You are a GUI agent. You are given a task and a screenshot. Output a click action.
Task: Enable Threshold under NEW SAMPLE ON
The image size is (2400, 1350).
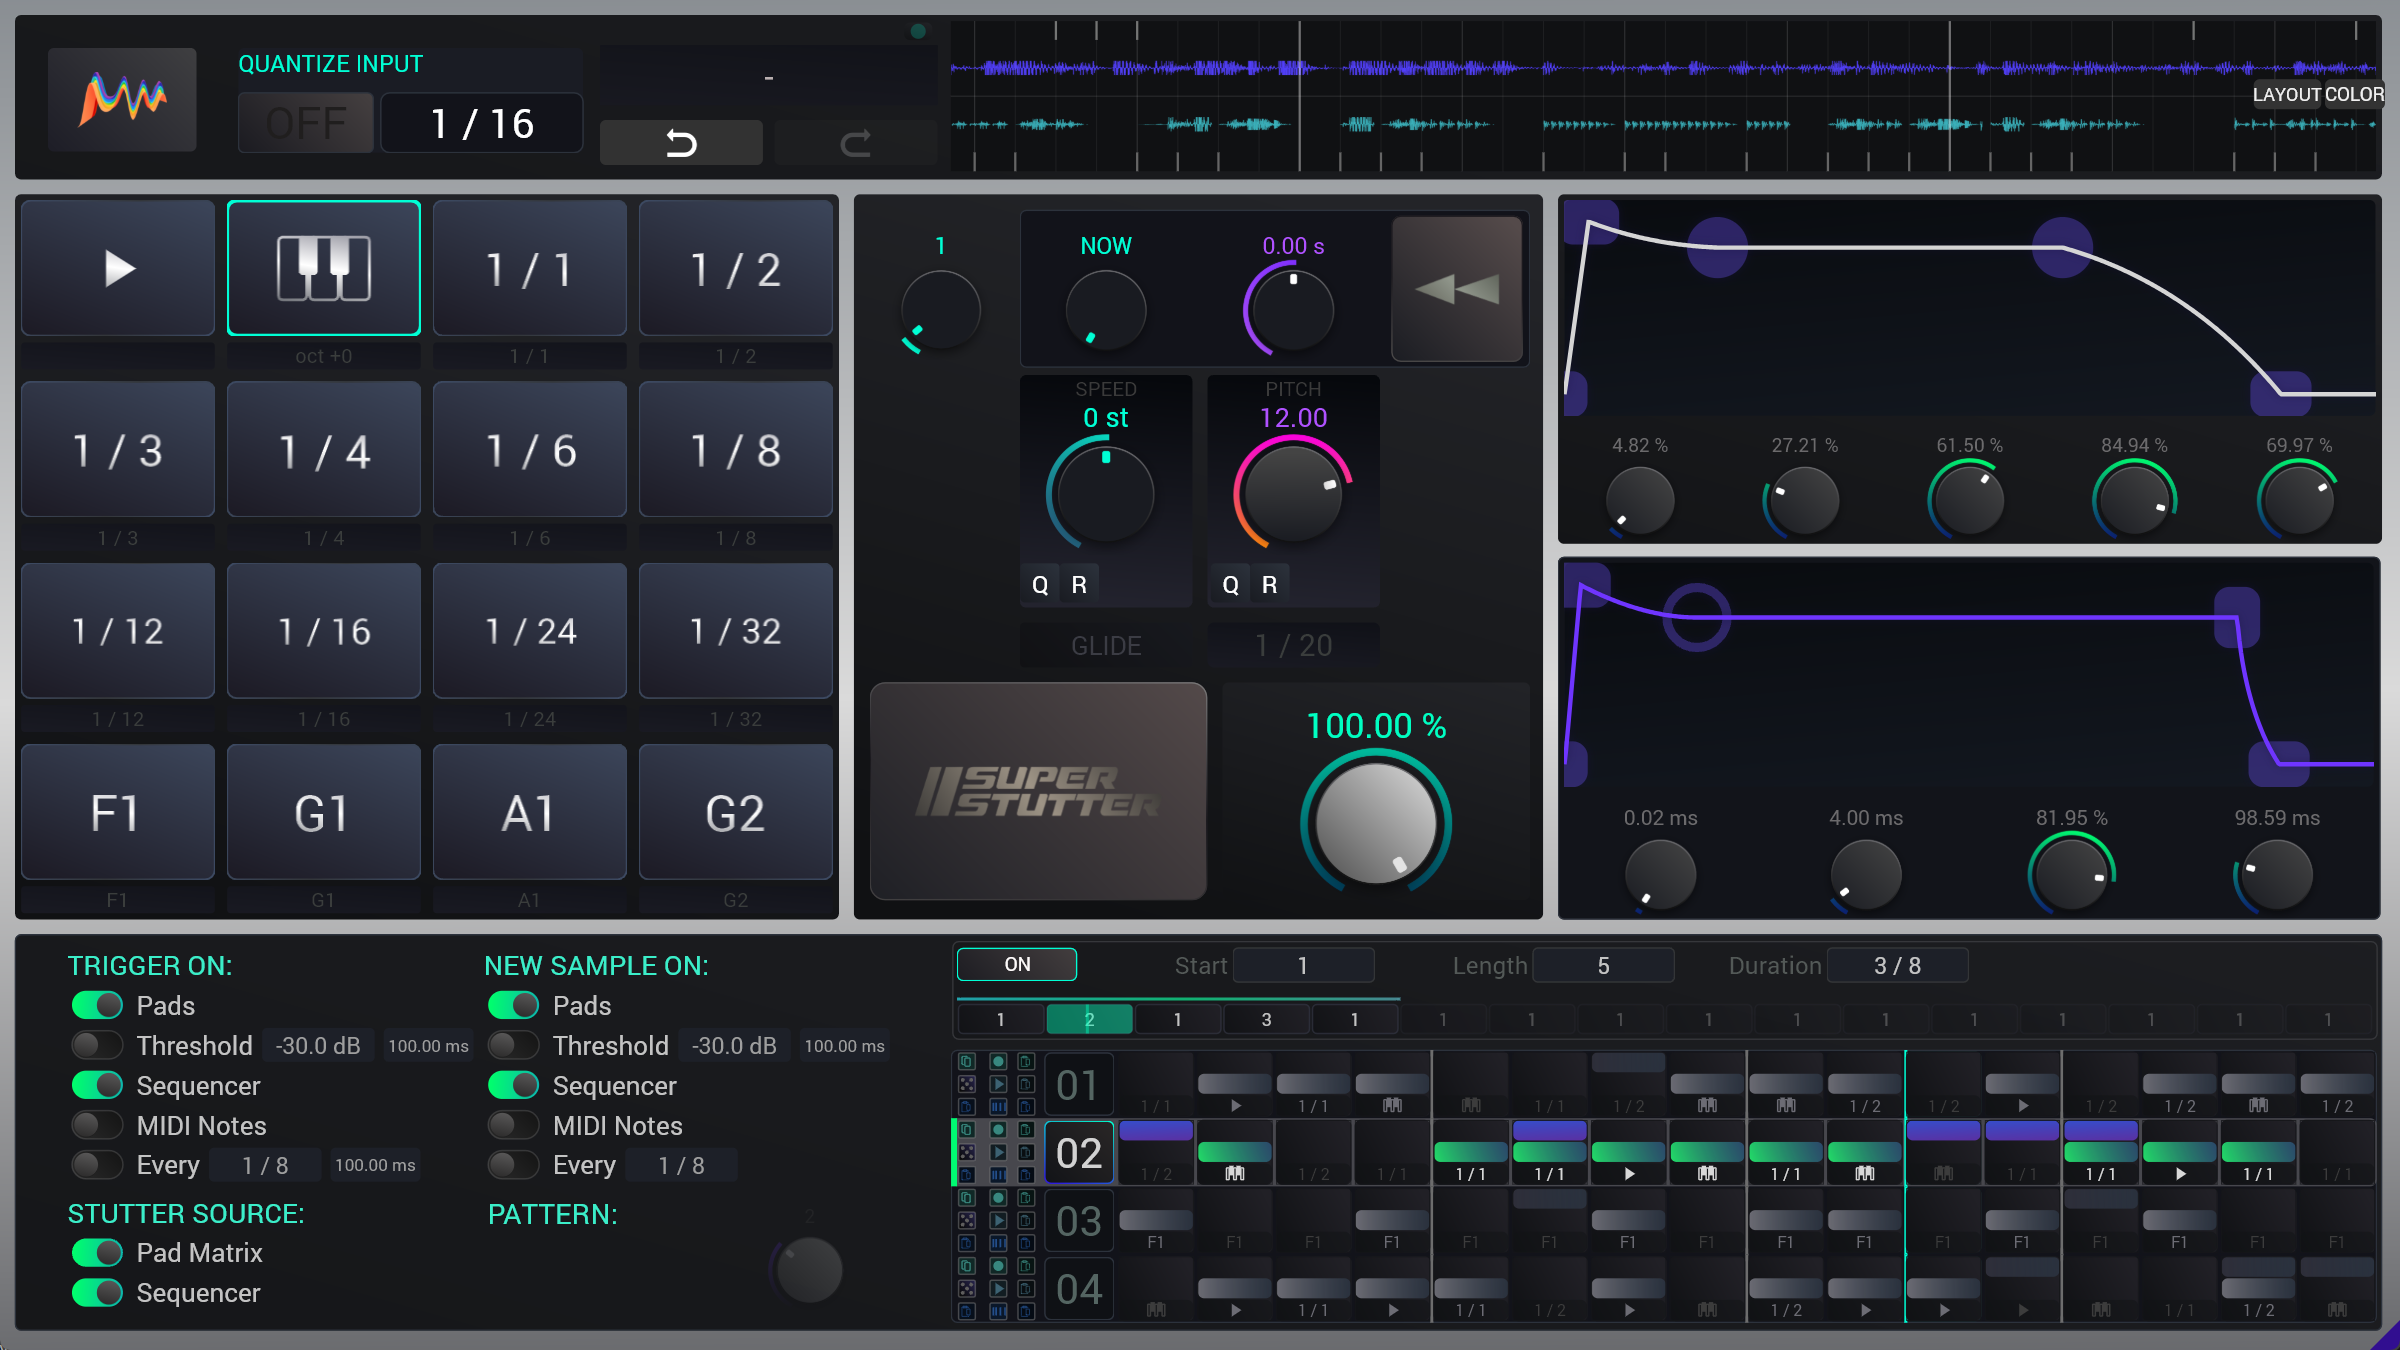(x=513, y=1045)
